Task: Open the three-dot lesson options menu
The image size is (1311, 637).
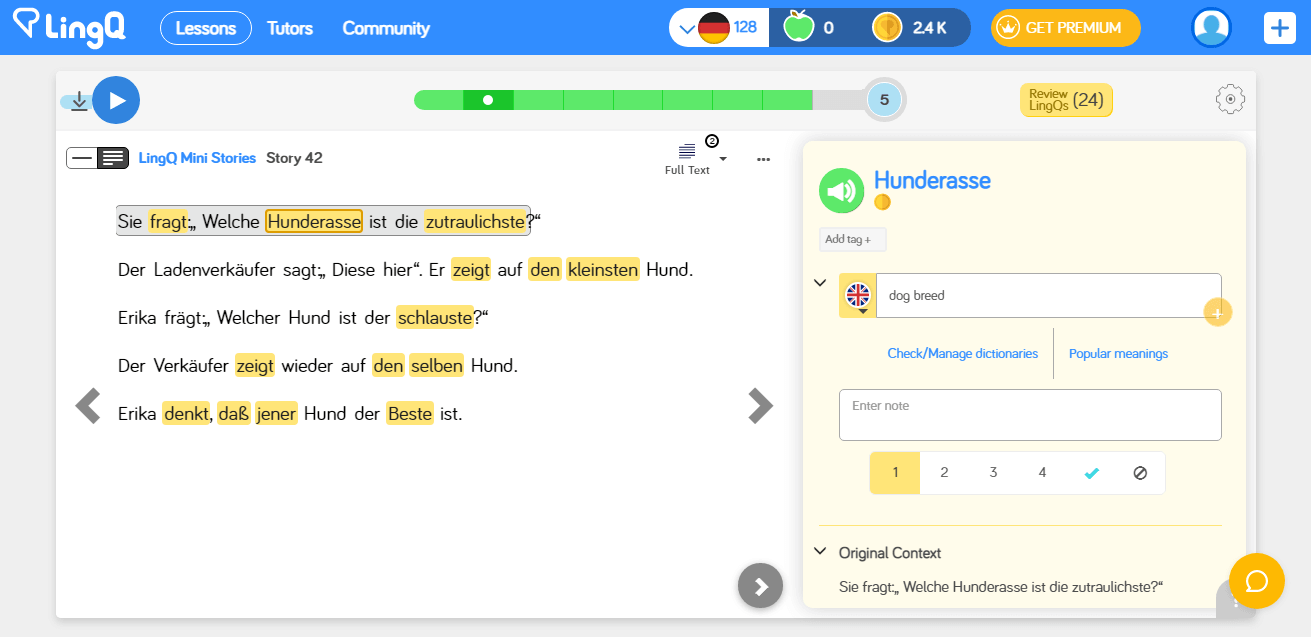Action: 764,159
